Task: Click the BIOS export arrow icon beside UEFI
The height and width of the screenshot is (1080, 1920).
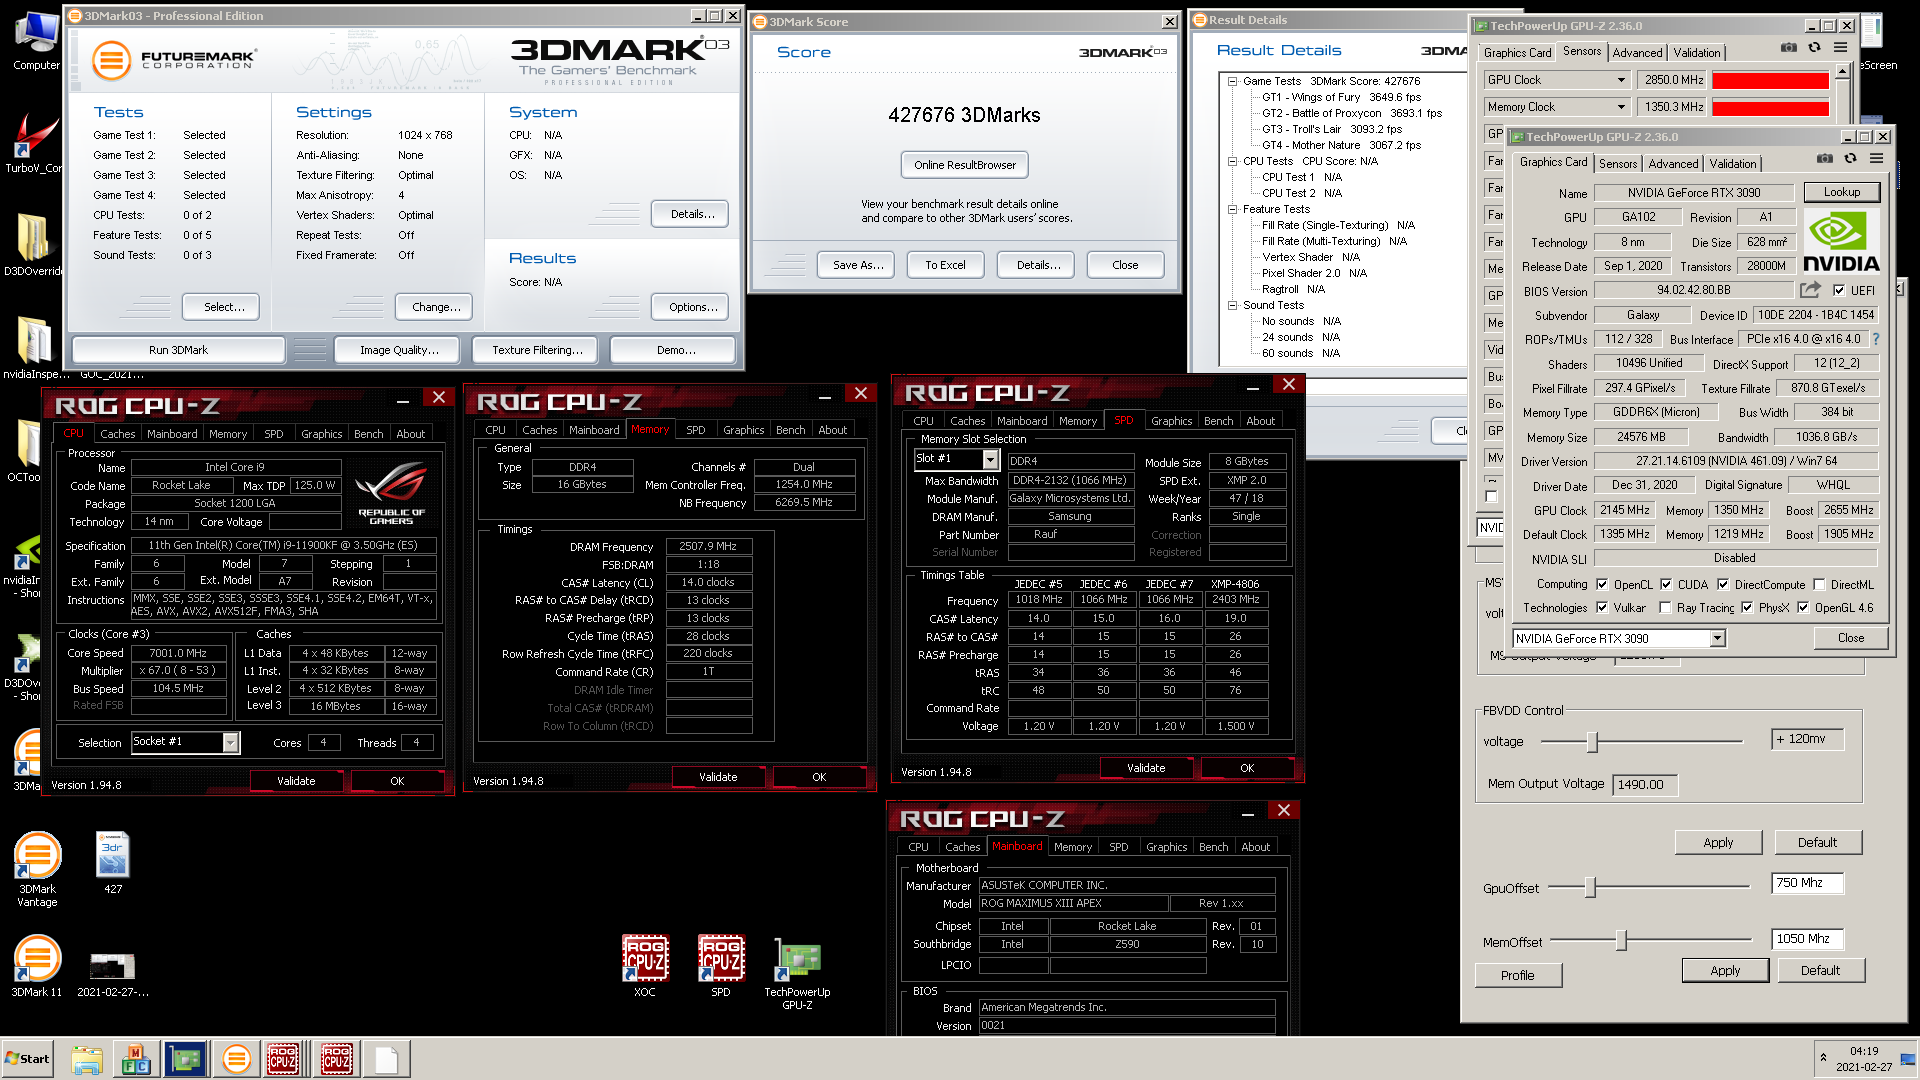Action: [1811, 290]
